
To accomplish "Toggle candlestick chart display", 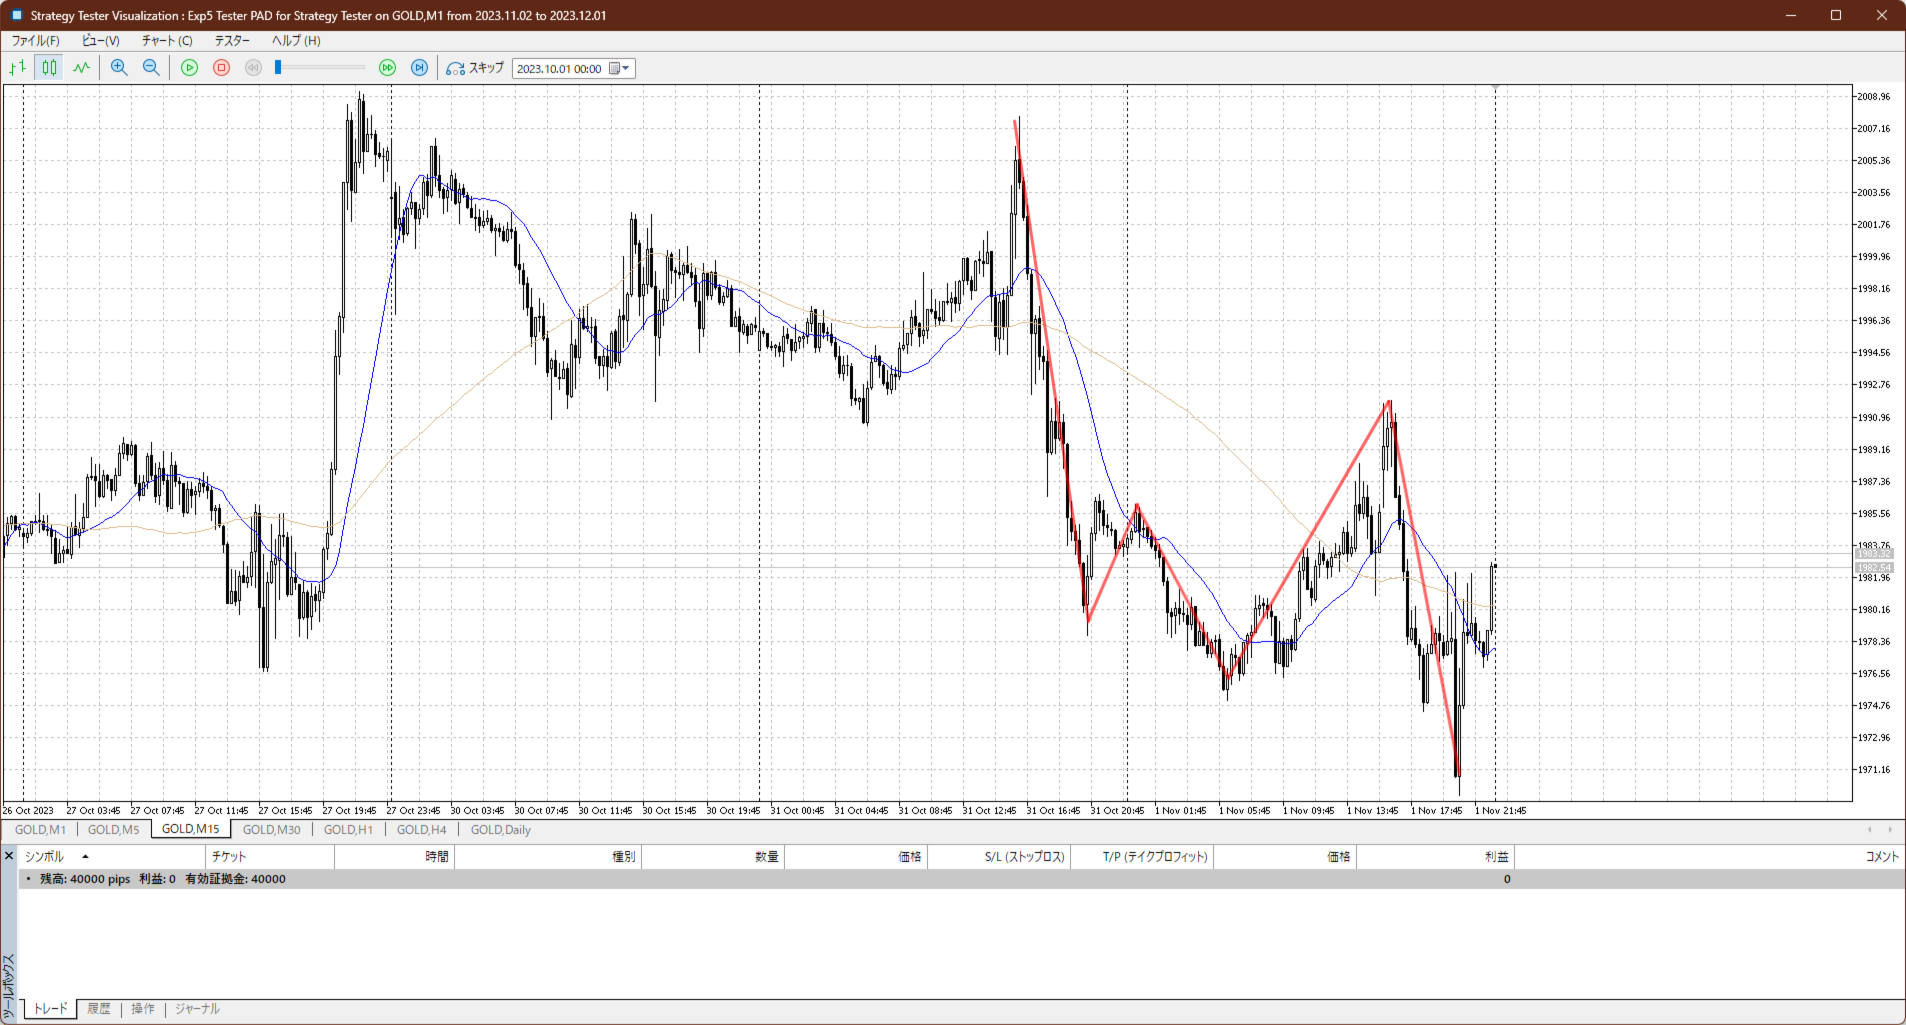I will (x=49, y=68).
